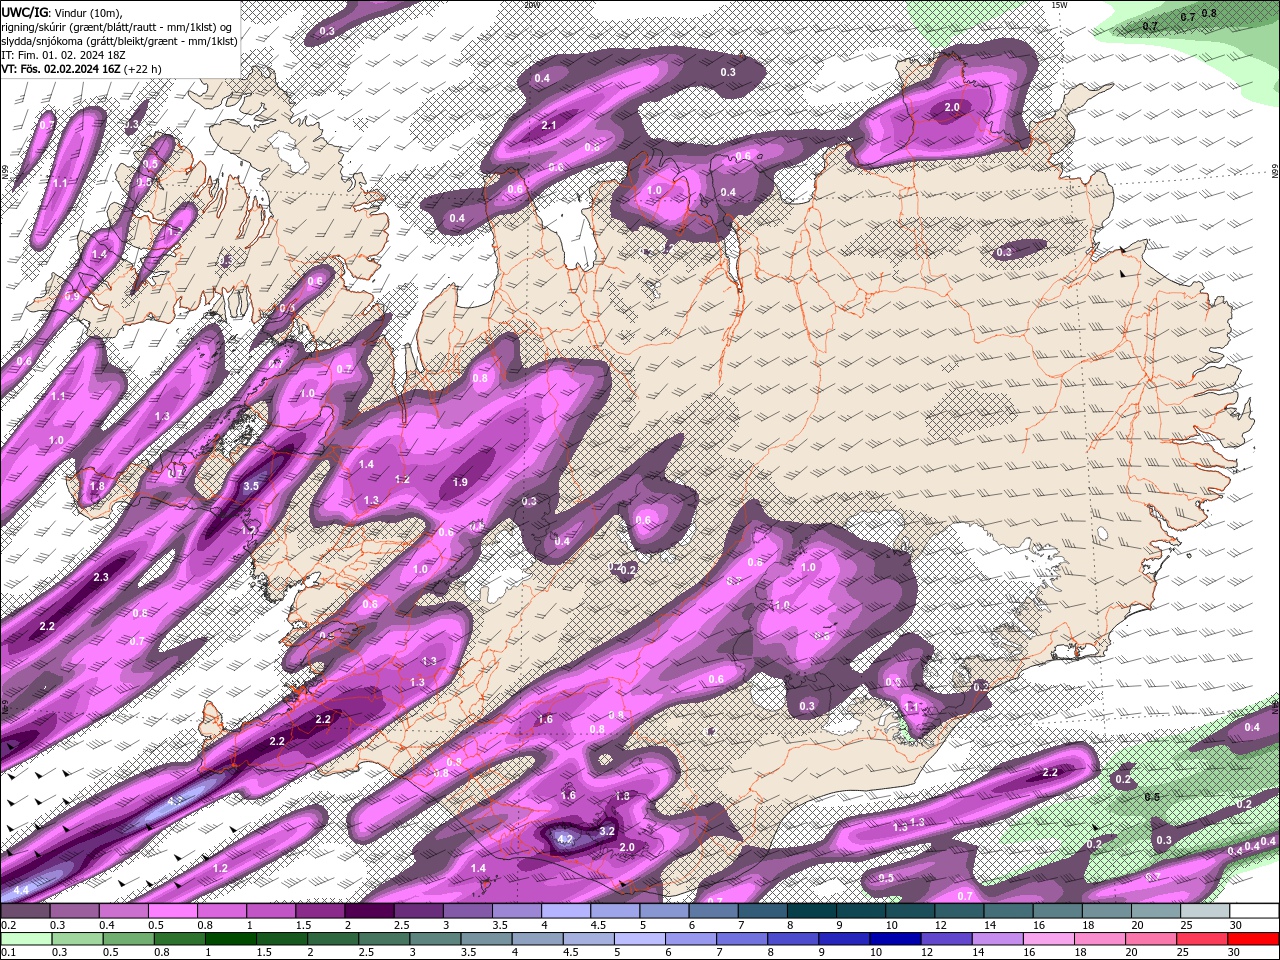Click the '1.4' value near the south coast

(x=478, y=868)
